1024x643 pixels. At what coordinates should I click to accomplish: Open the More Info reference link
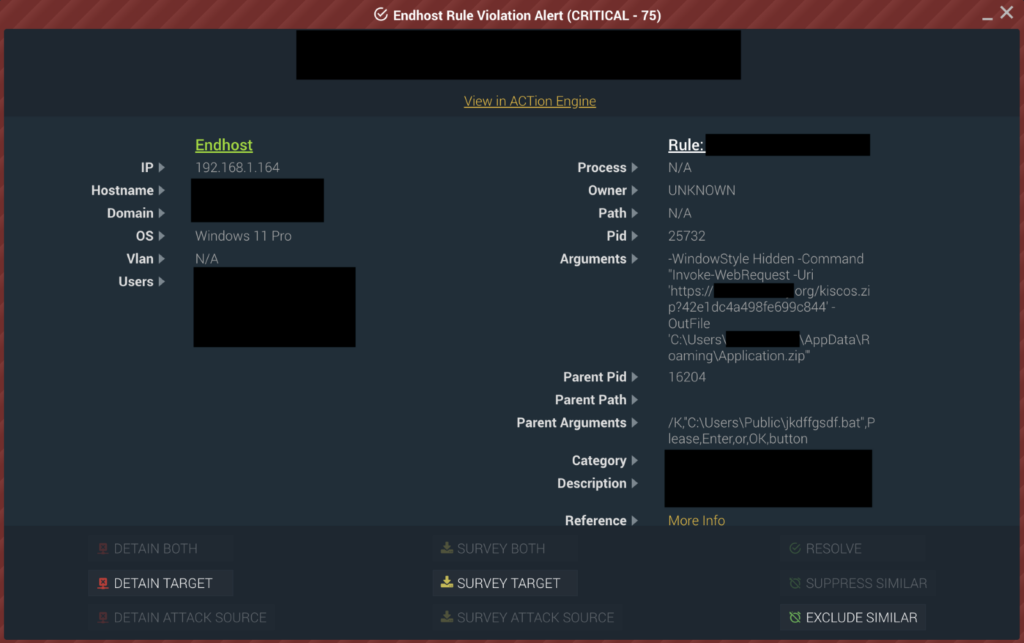696,520
